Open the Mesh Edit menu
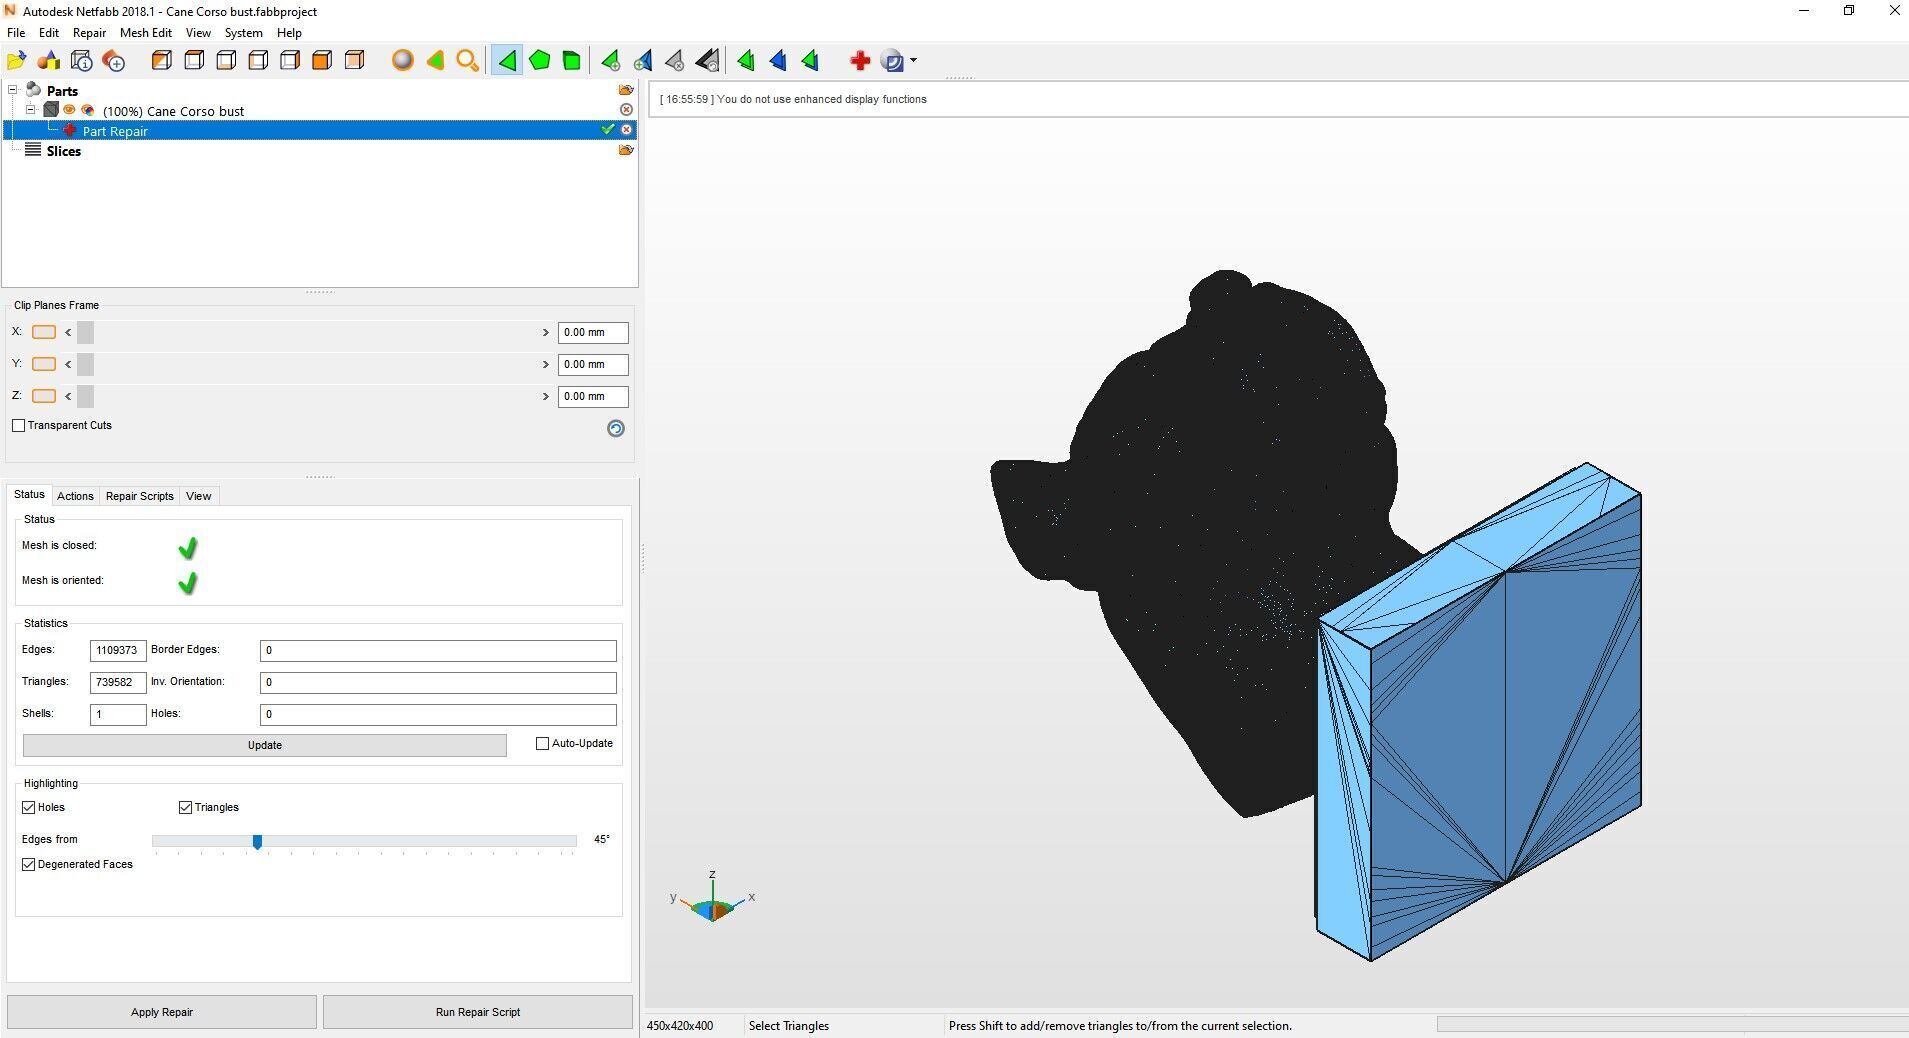 coord(146,33)
